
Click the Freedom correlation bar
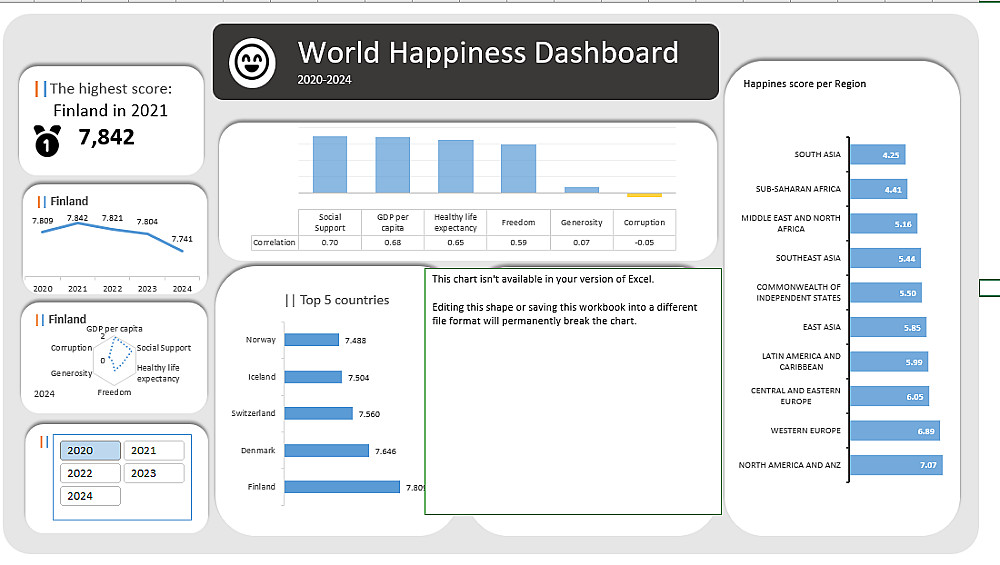point(518,169)
